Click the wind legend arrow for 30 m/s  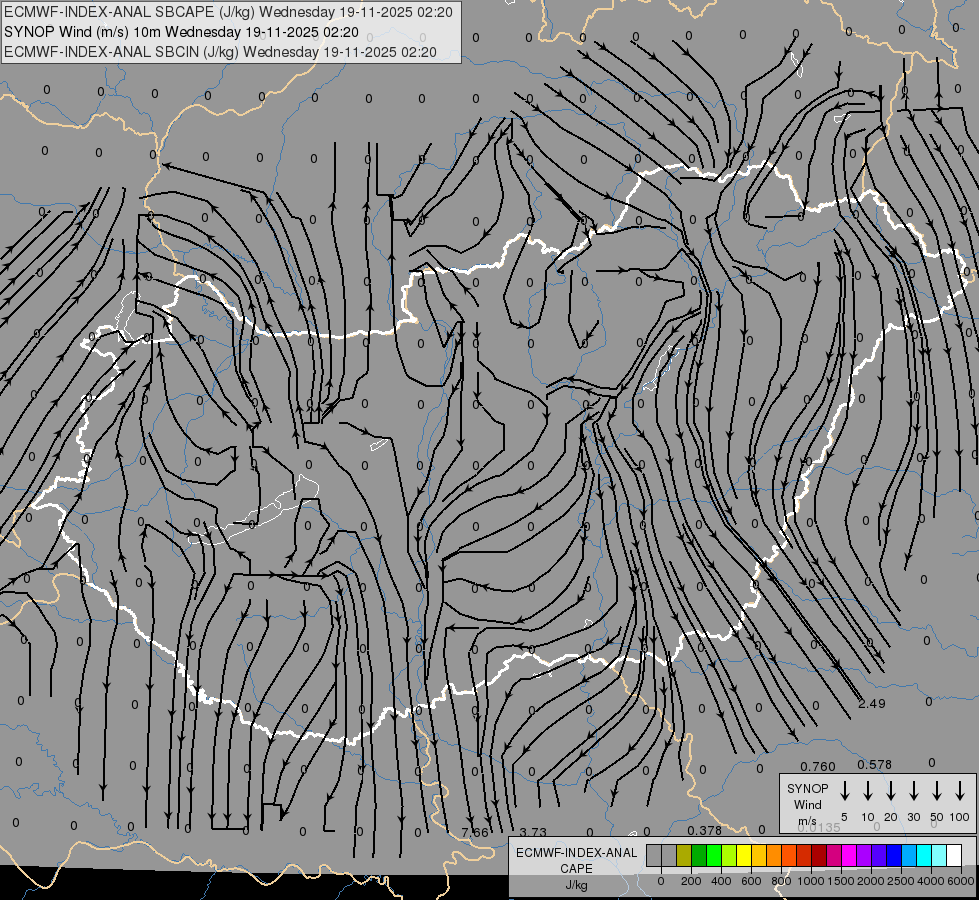(914, 791)
